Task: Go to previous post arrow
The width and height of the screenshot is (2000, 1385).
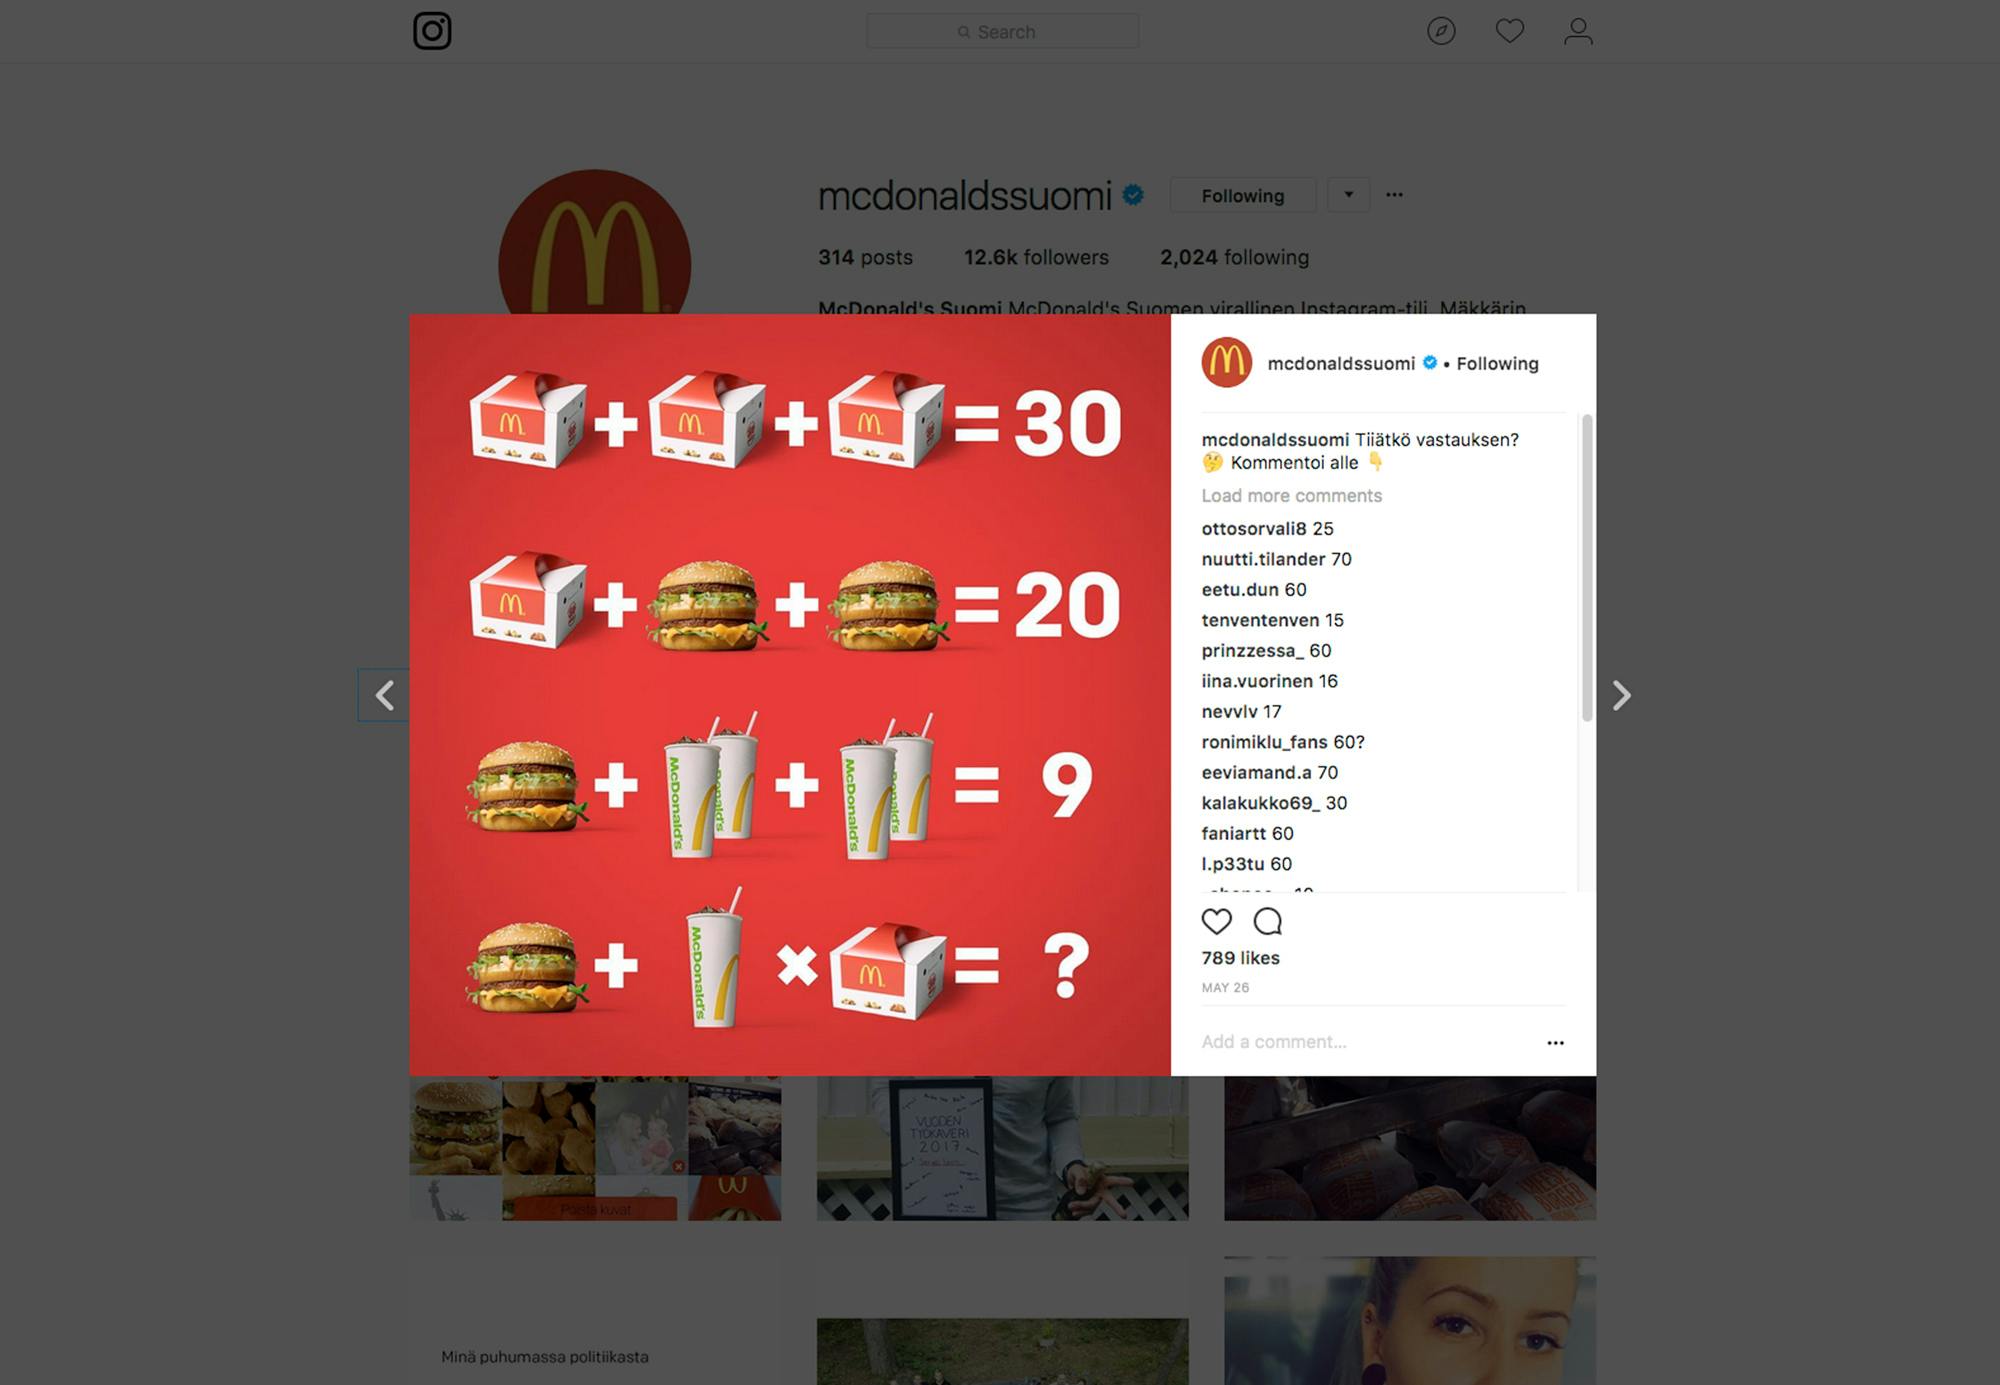Action: click(384, 695)
